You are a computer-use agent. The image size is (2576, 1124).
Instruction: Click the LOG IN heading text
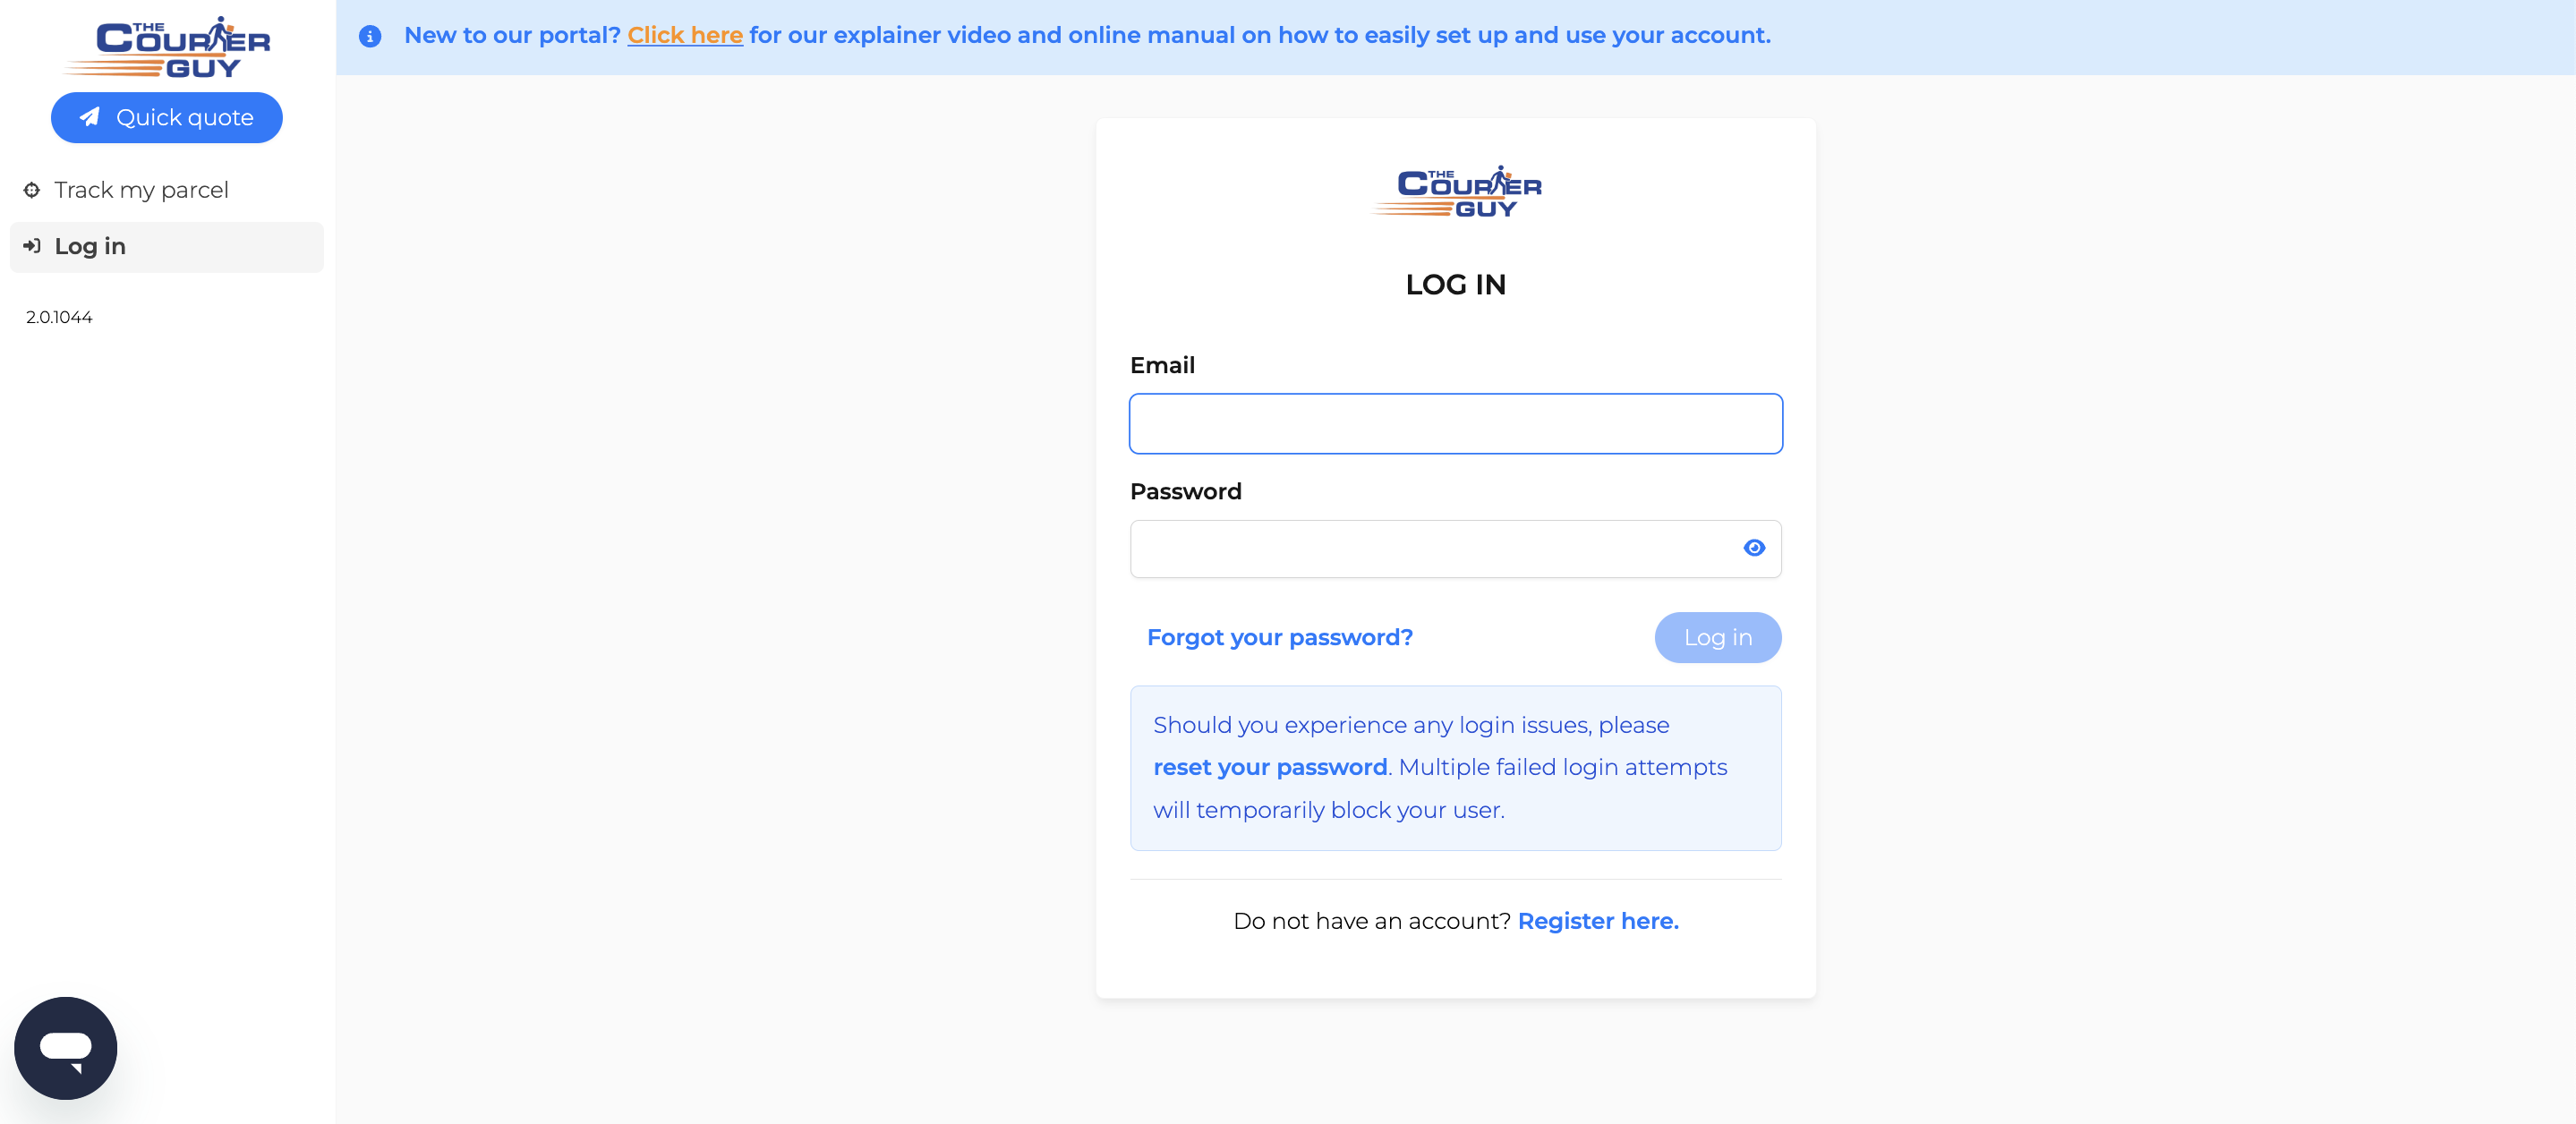click(x=1455, y=285)
